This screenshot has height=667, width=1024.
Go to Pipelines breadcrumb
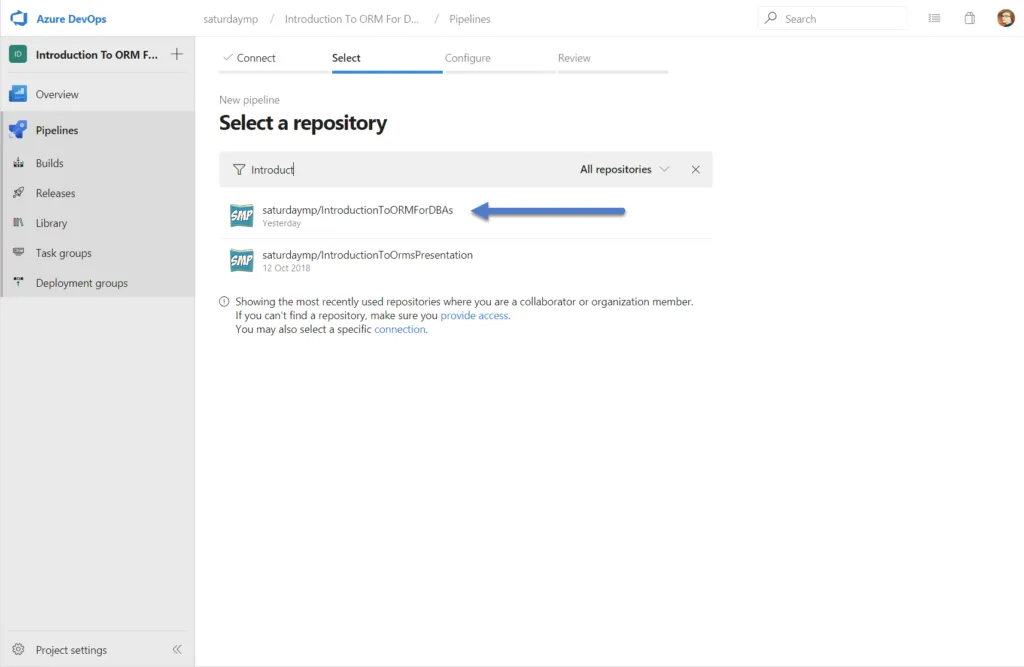[x=470, y=19]
